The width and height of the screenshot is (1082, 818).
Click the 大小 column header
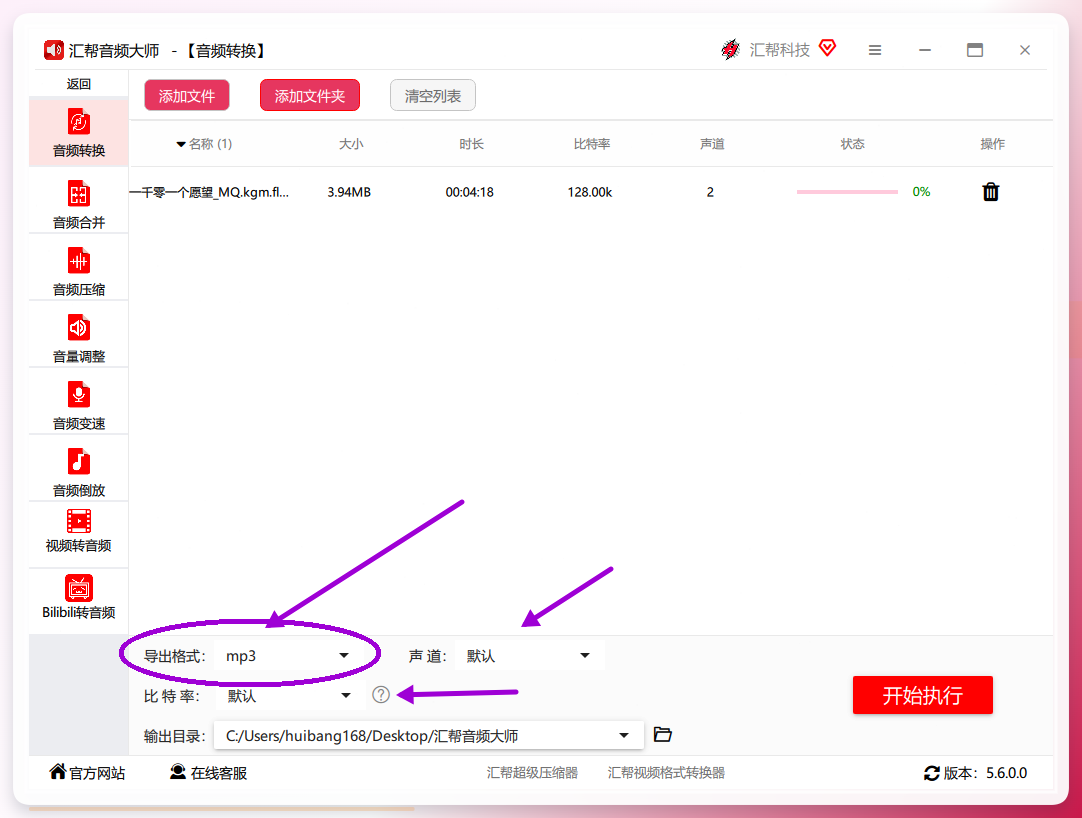351,144
